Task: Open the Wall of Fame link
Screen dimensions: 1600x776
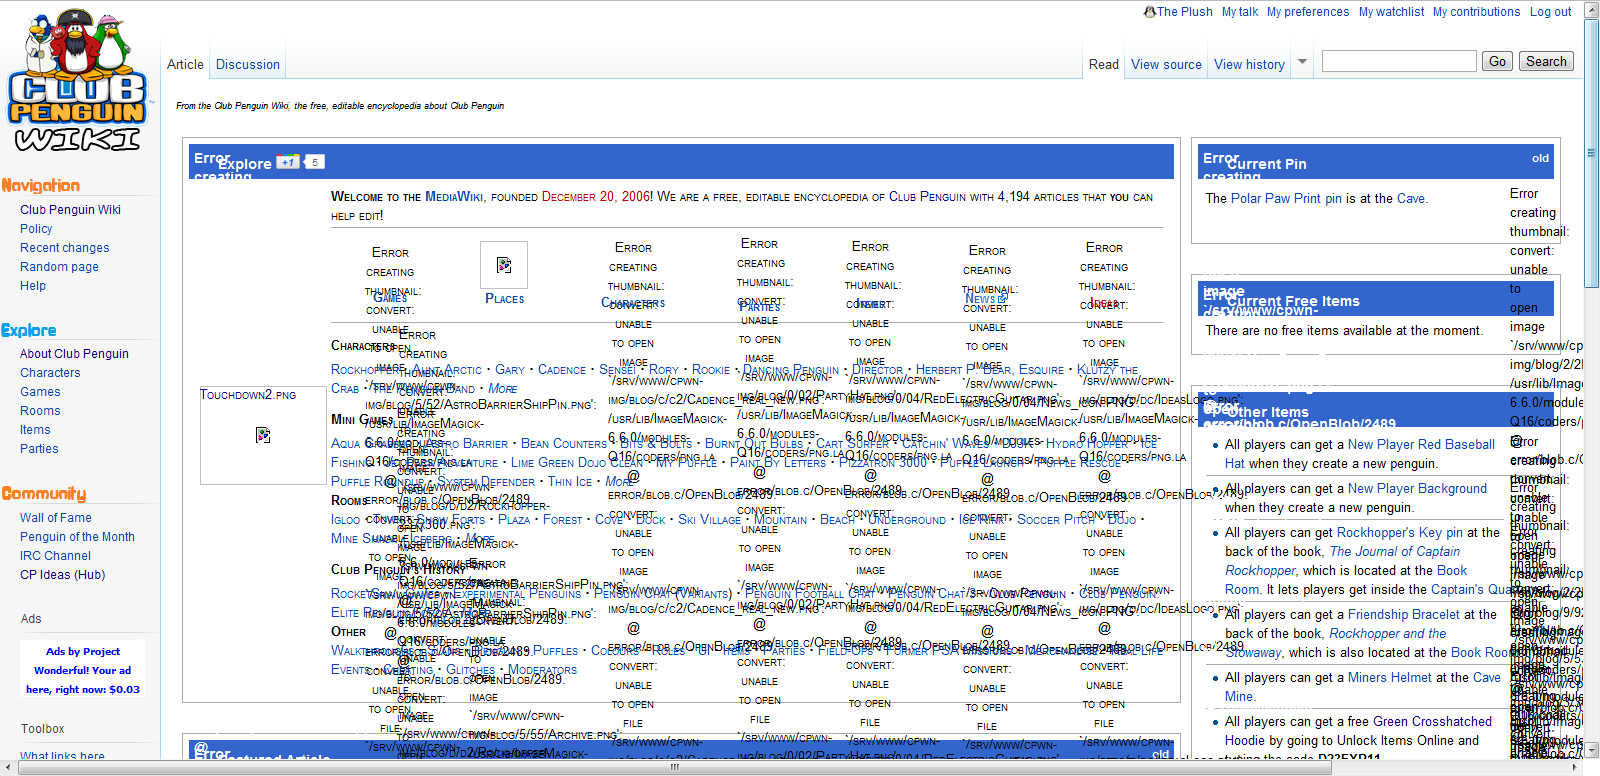Action: pos(56,518)
